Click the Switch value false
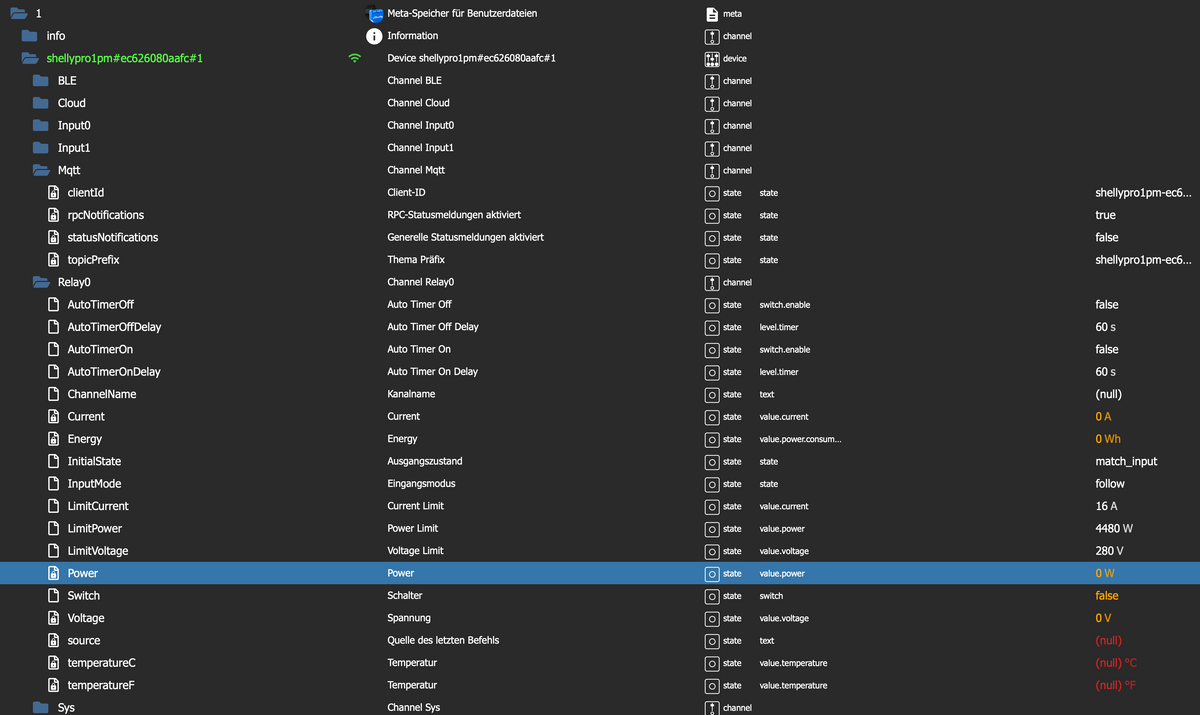Image resolution: width=1200 pixels, height=715 pixels. [1107, 596]
